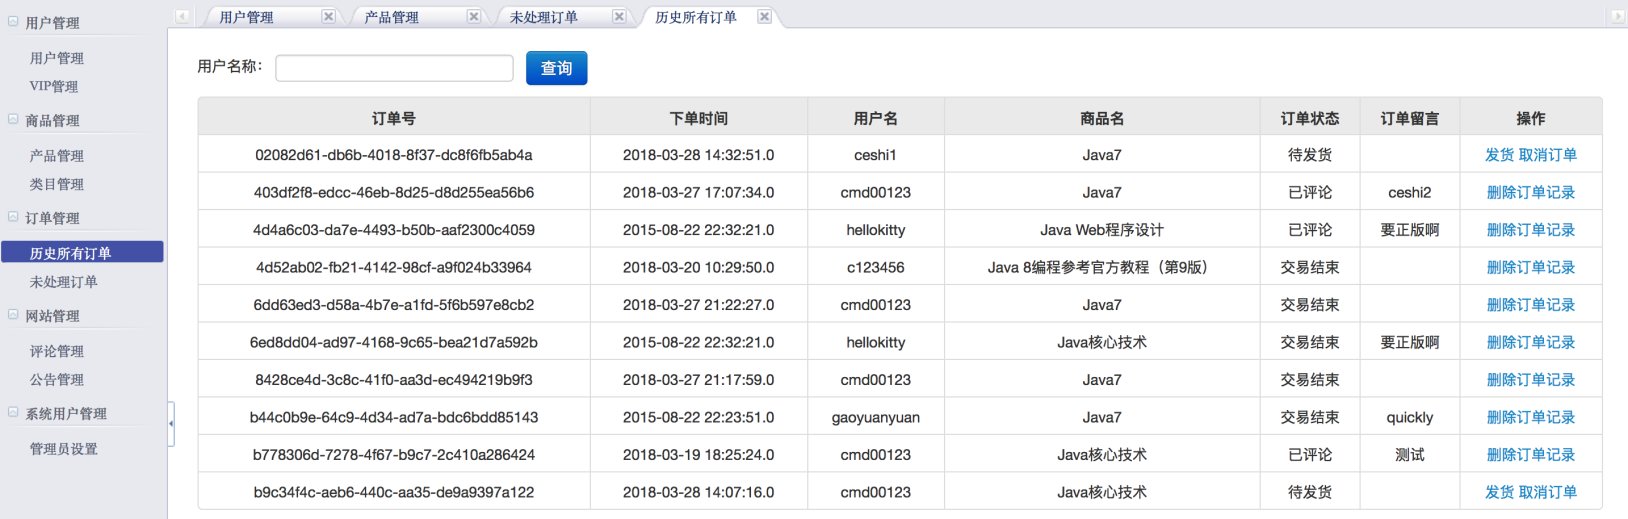Collapse sidebar using splitter arrow handle
The width and height of the screenshot is (1628, 519).
[x=171, y=424]
